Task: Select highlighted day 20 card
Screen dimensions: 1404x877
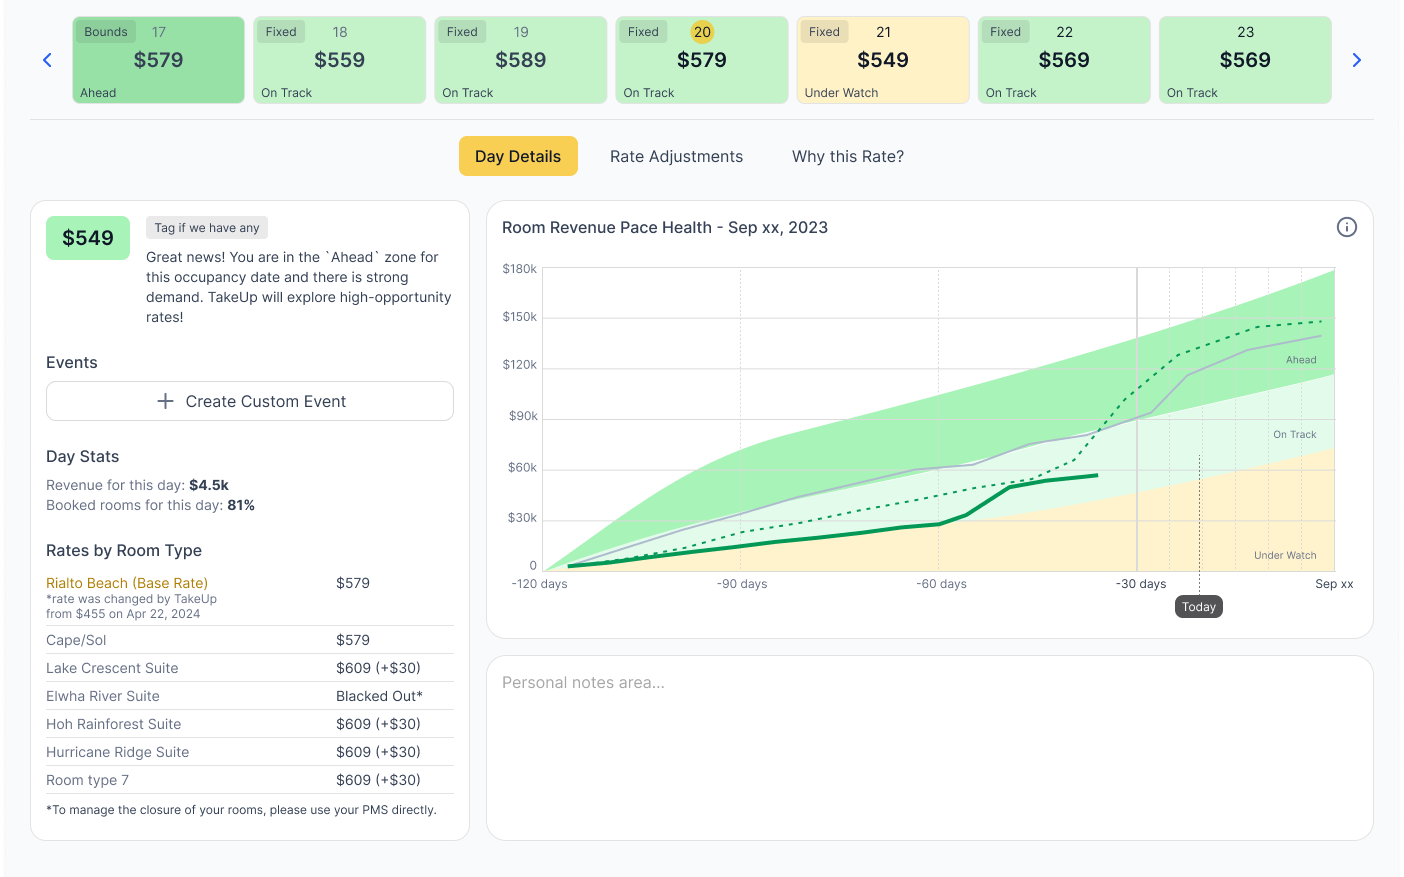Action: point(701,60)
